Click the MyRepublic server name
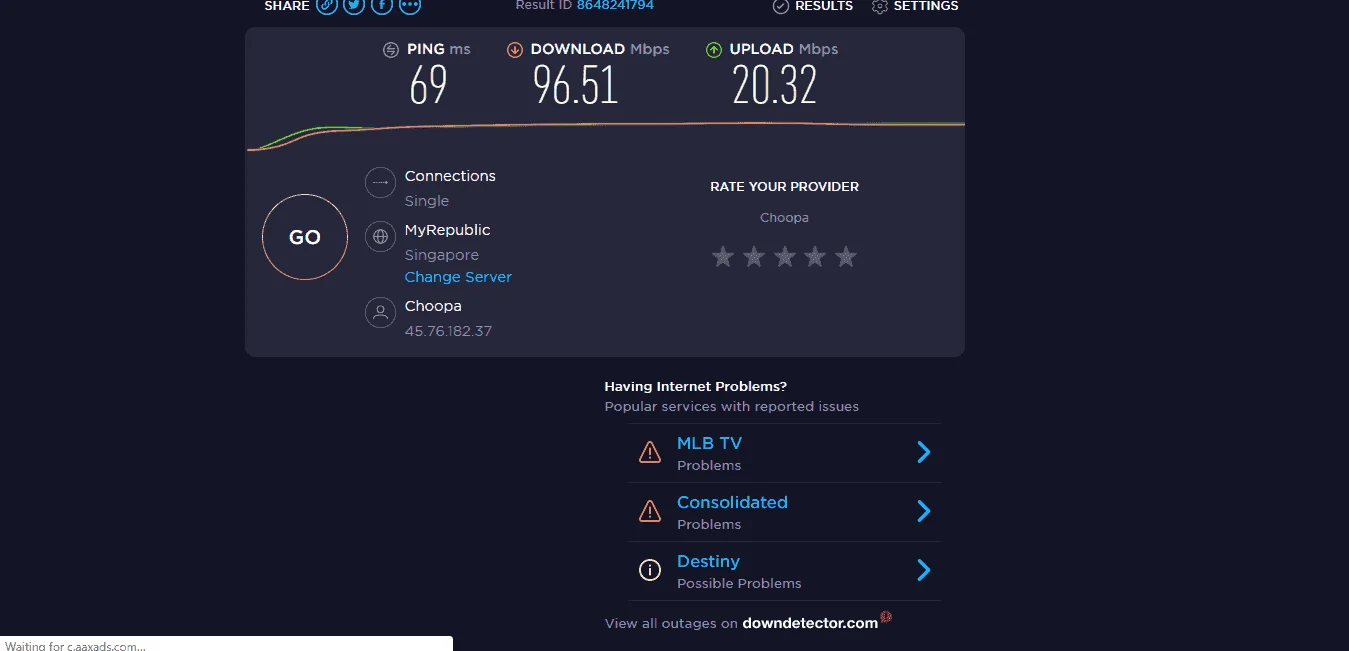 (447, 230)
